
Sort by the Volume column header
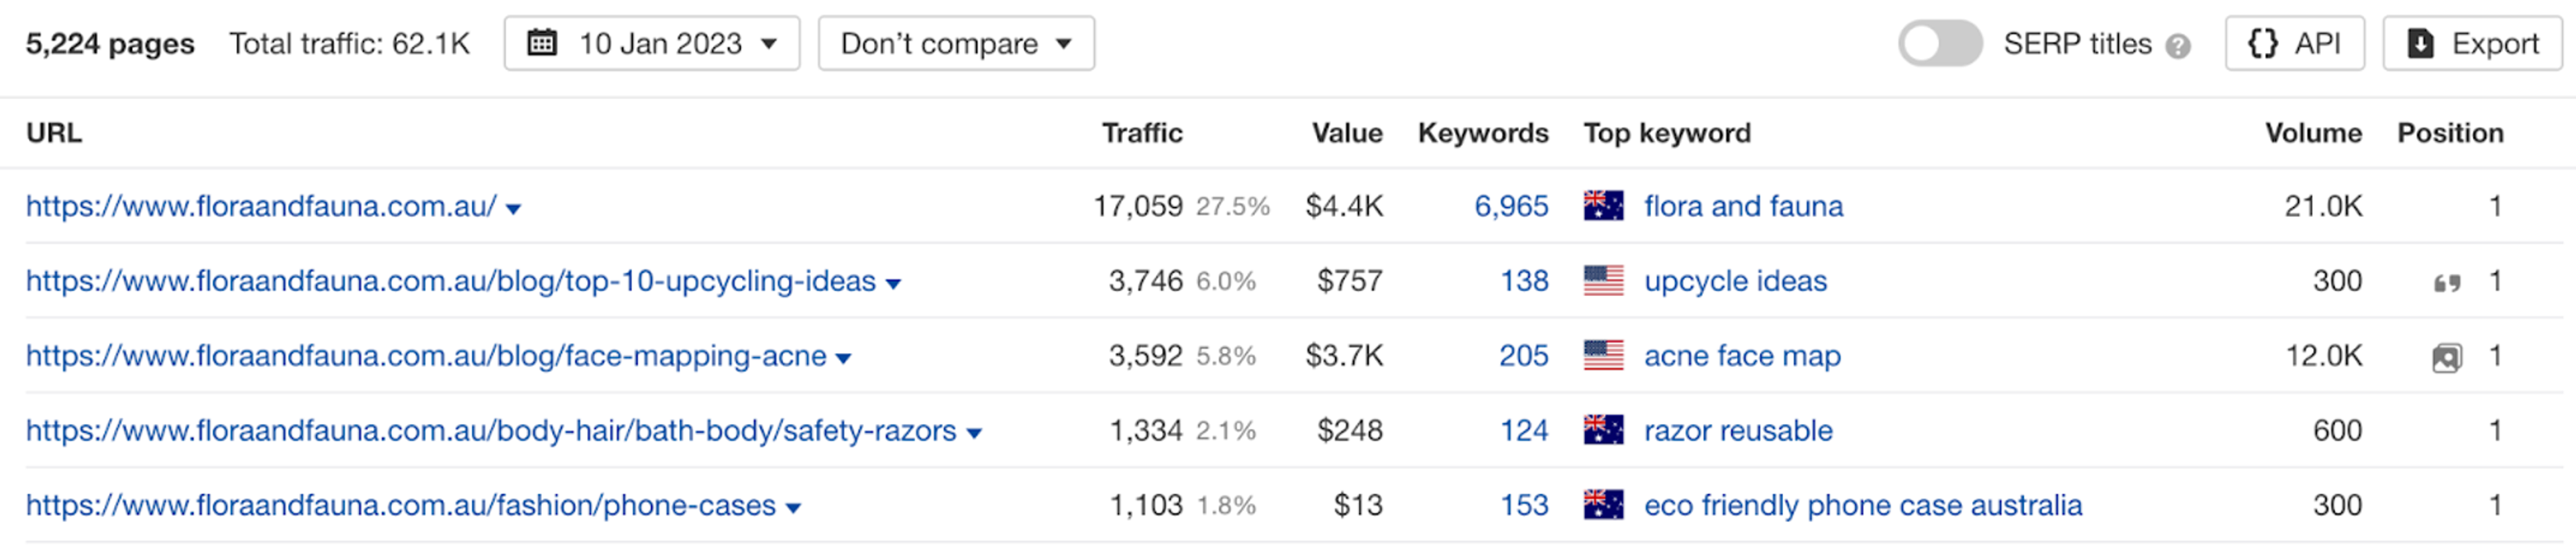click(x=2313, y=132)
